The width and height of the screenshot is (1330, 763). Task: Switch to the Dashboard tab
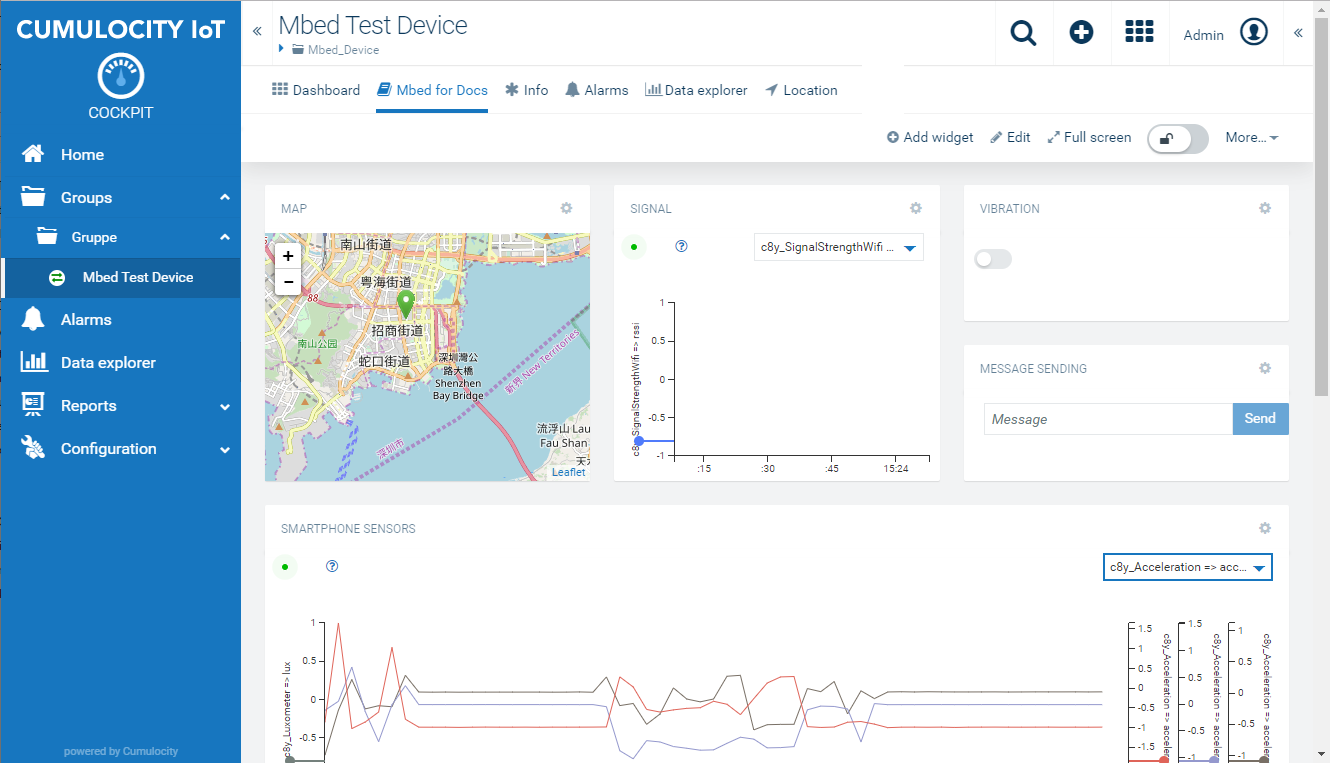[316, 90]
